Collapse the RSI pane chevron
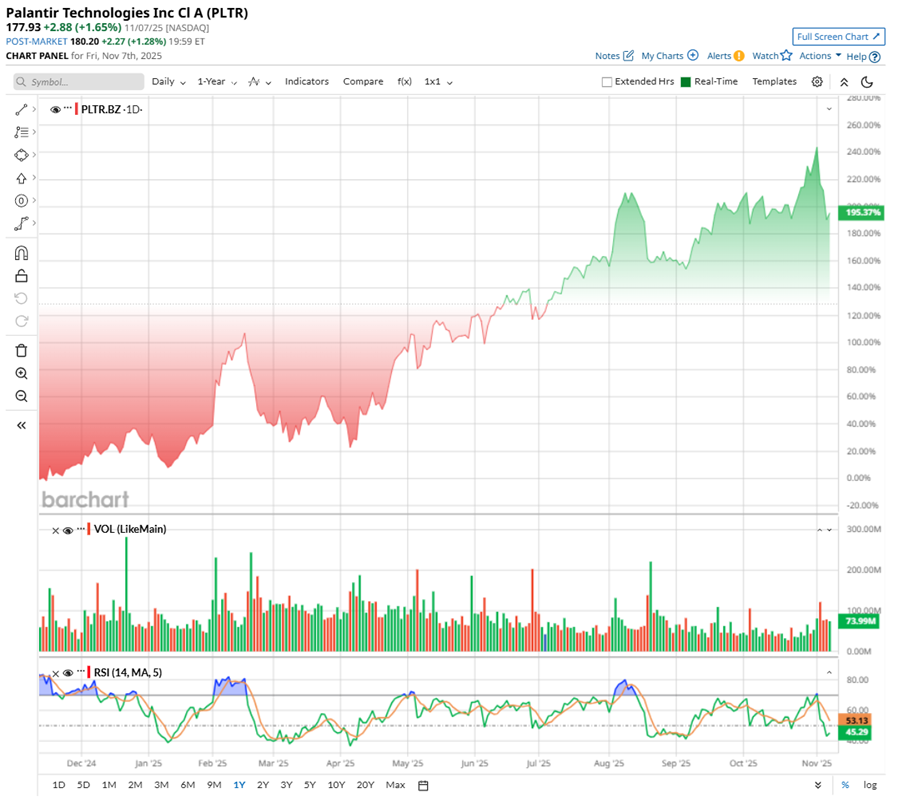This screenshot has height=804, width=902. coord(829,672)
